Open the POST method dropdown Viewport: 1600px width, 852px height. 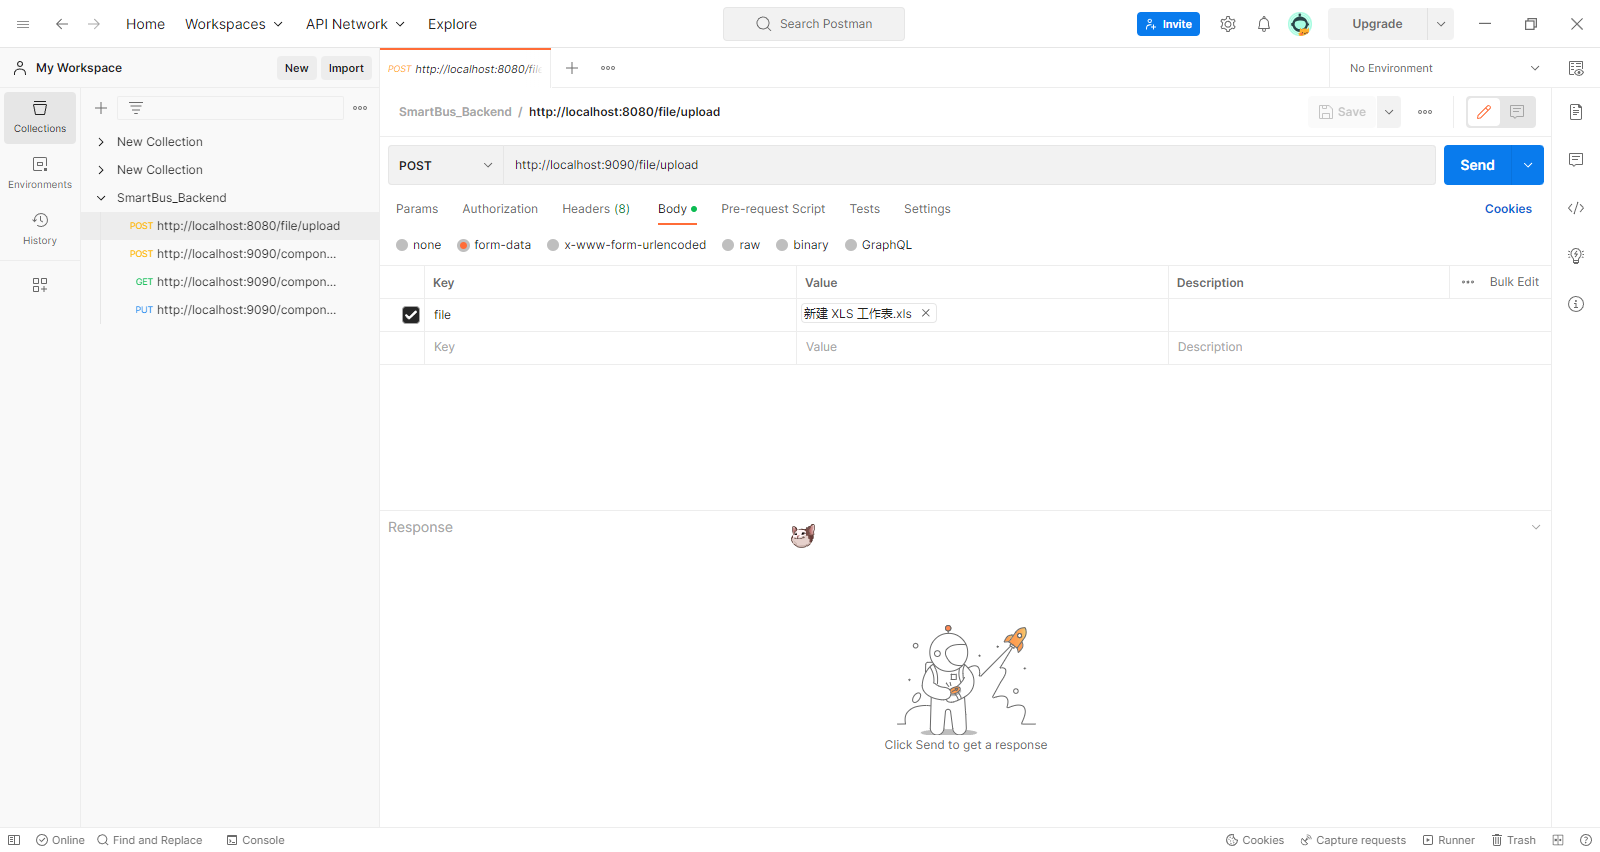pyautogui.click(x=445, y=165)
